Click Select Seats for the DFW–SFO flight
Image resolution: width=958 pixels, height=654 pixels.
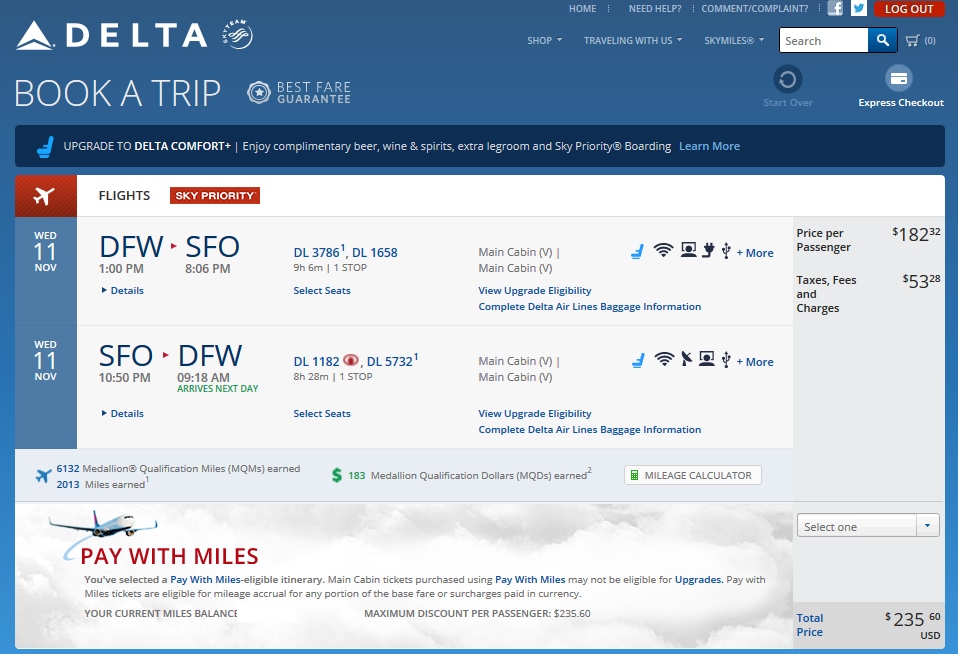pyautogui.click(x=322, y=290)
